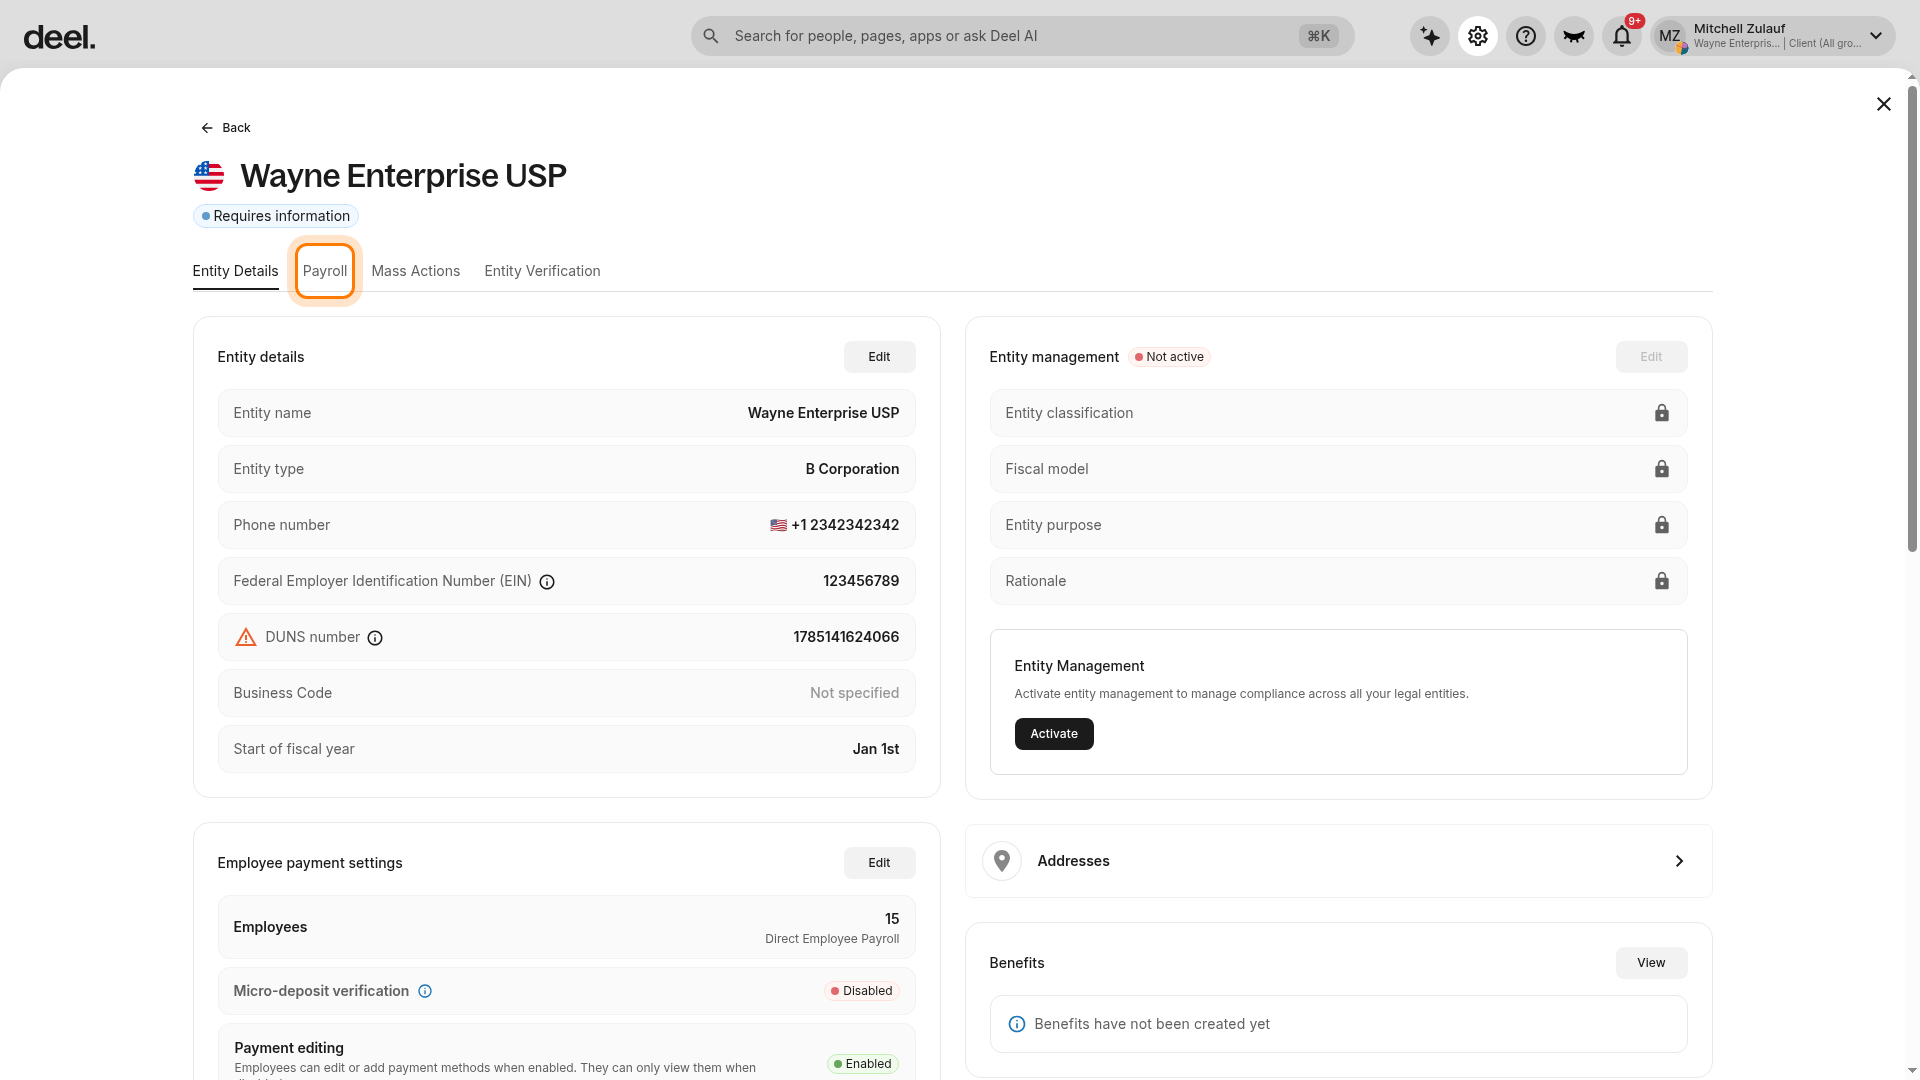Open Deel AI sparkle assistant
The image size is (1920, 1080).
(1430, 36)
